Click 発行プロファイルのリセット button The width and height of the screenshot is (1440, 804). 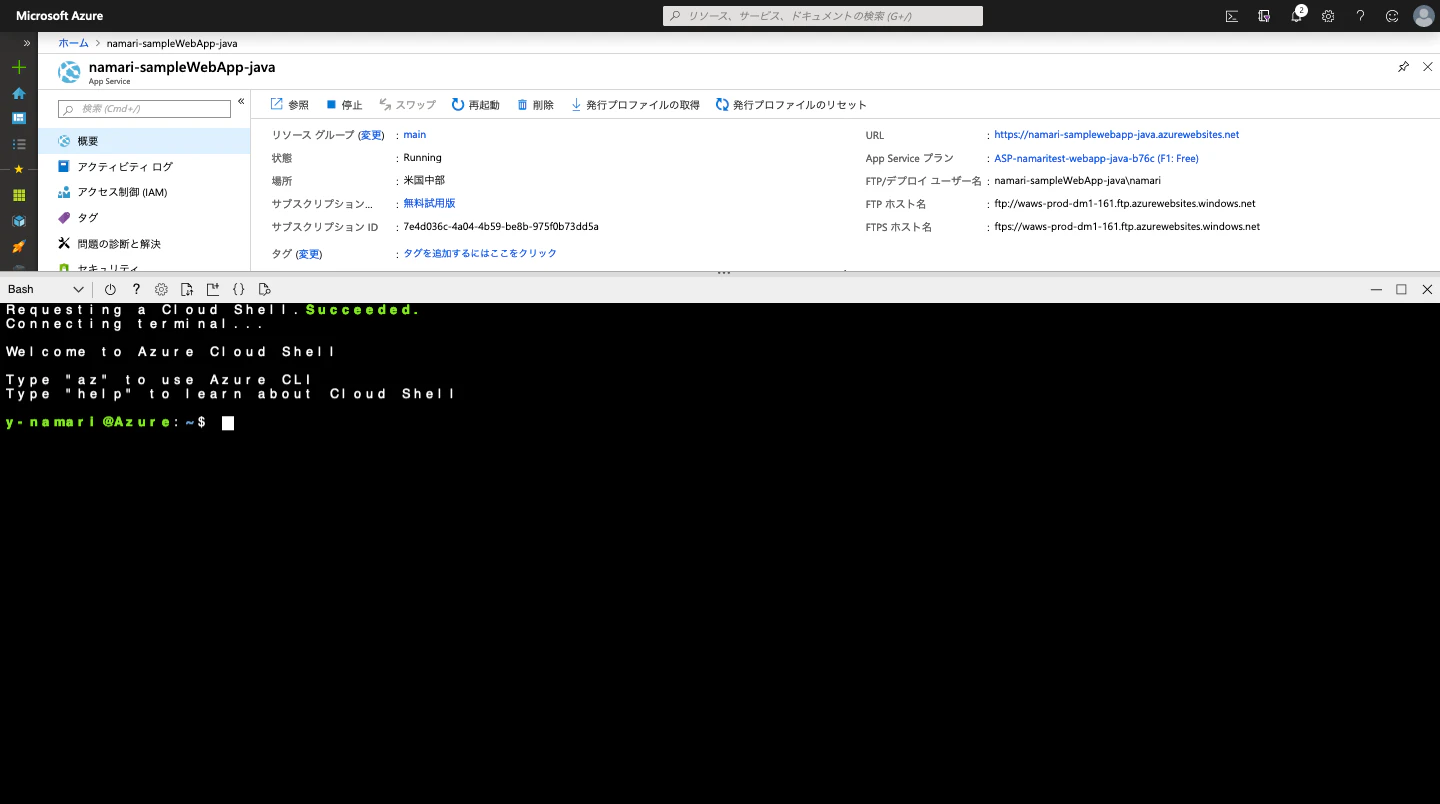tap(791, 105)
